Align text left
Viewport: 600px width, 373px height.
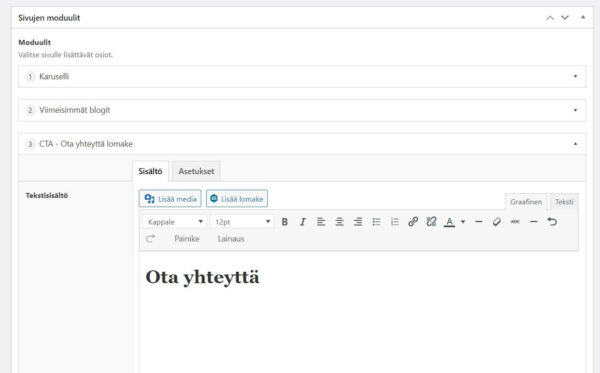point(321,222)
